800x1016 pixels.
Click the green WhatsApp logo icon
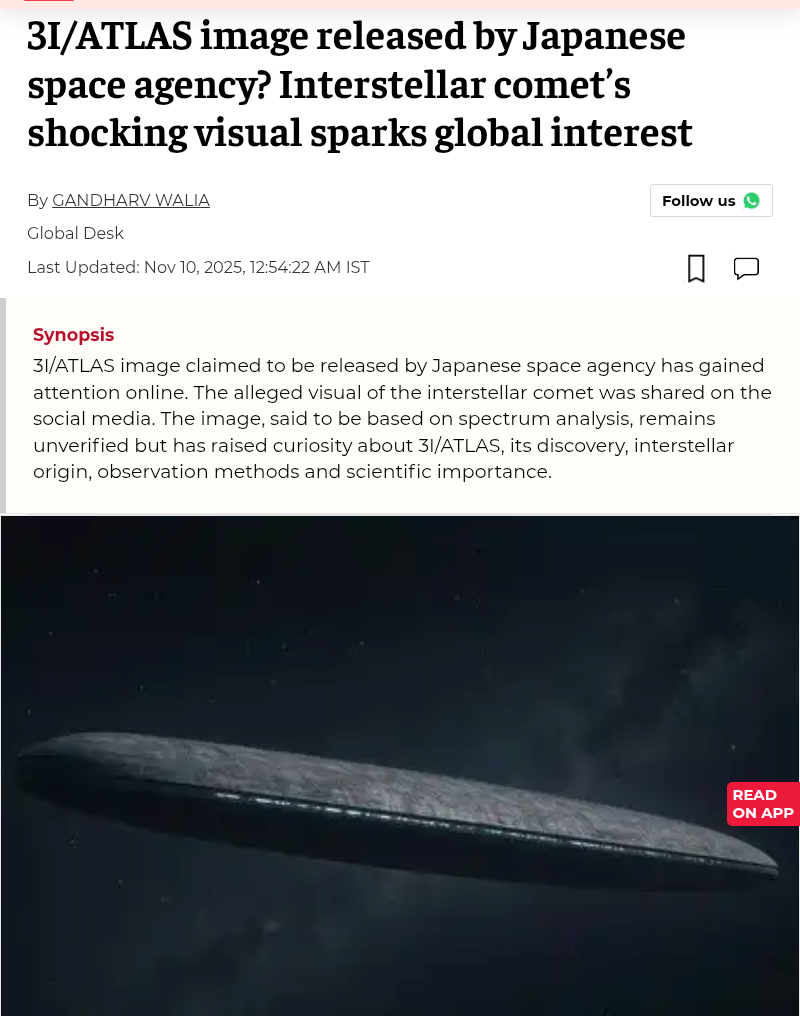[x=751, y=201]
